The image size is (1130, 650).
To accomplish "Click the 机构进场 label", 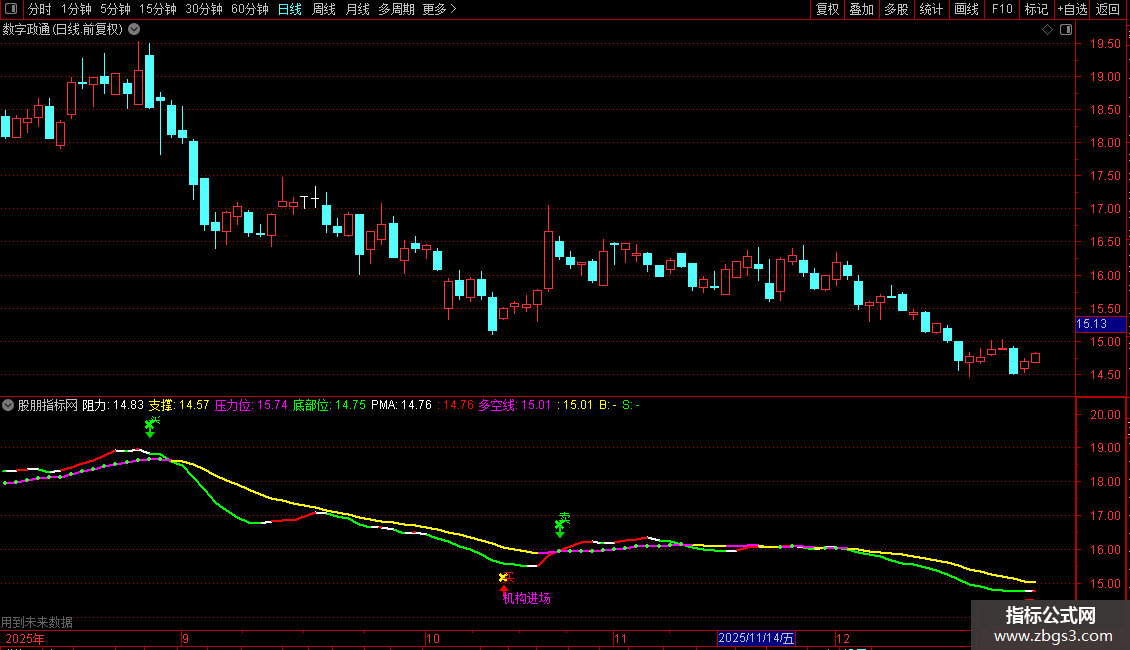I will 527,598.
